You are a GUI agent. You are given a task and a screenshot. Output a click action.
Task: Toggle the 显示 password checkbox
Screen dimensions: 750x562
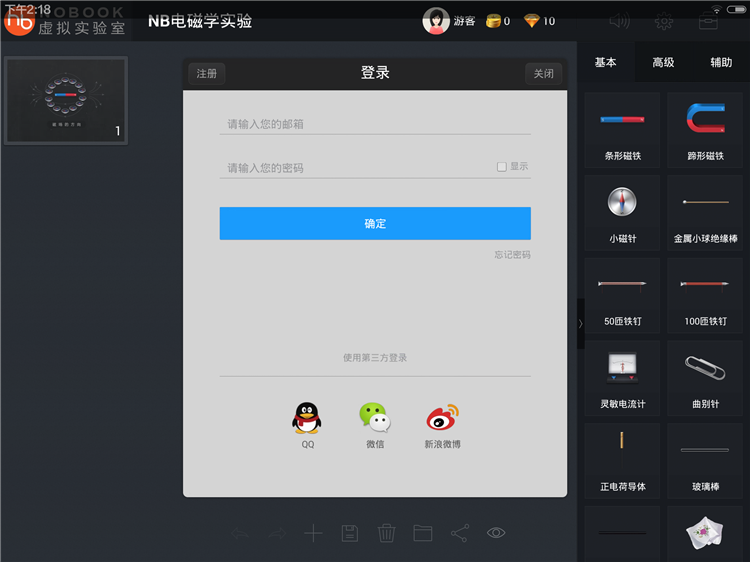coord(501,166)
